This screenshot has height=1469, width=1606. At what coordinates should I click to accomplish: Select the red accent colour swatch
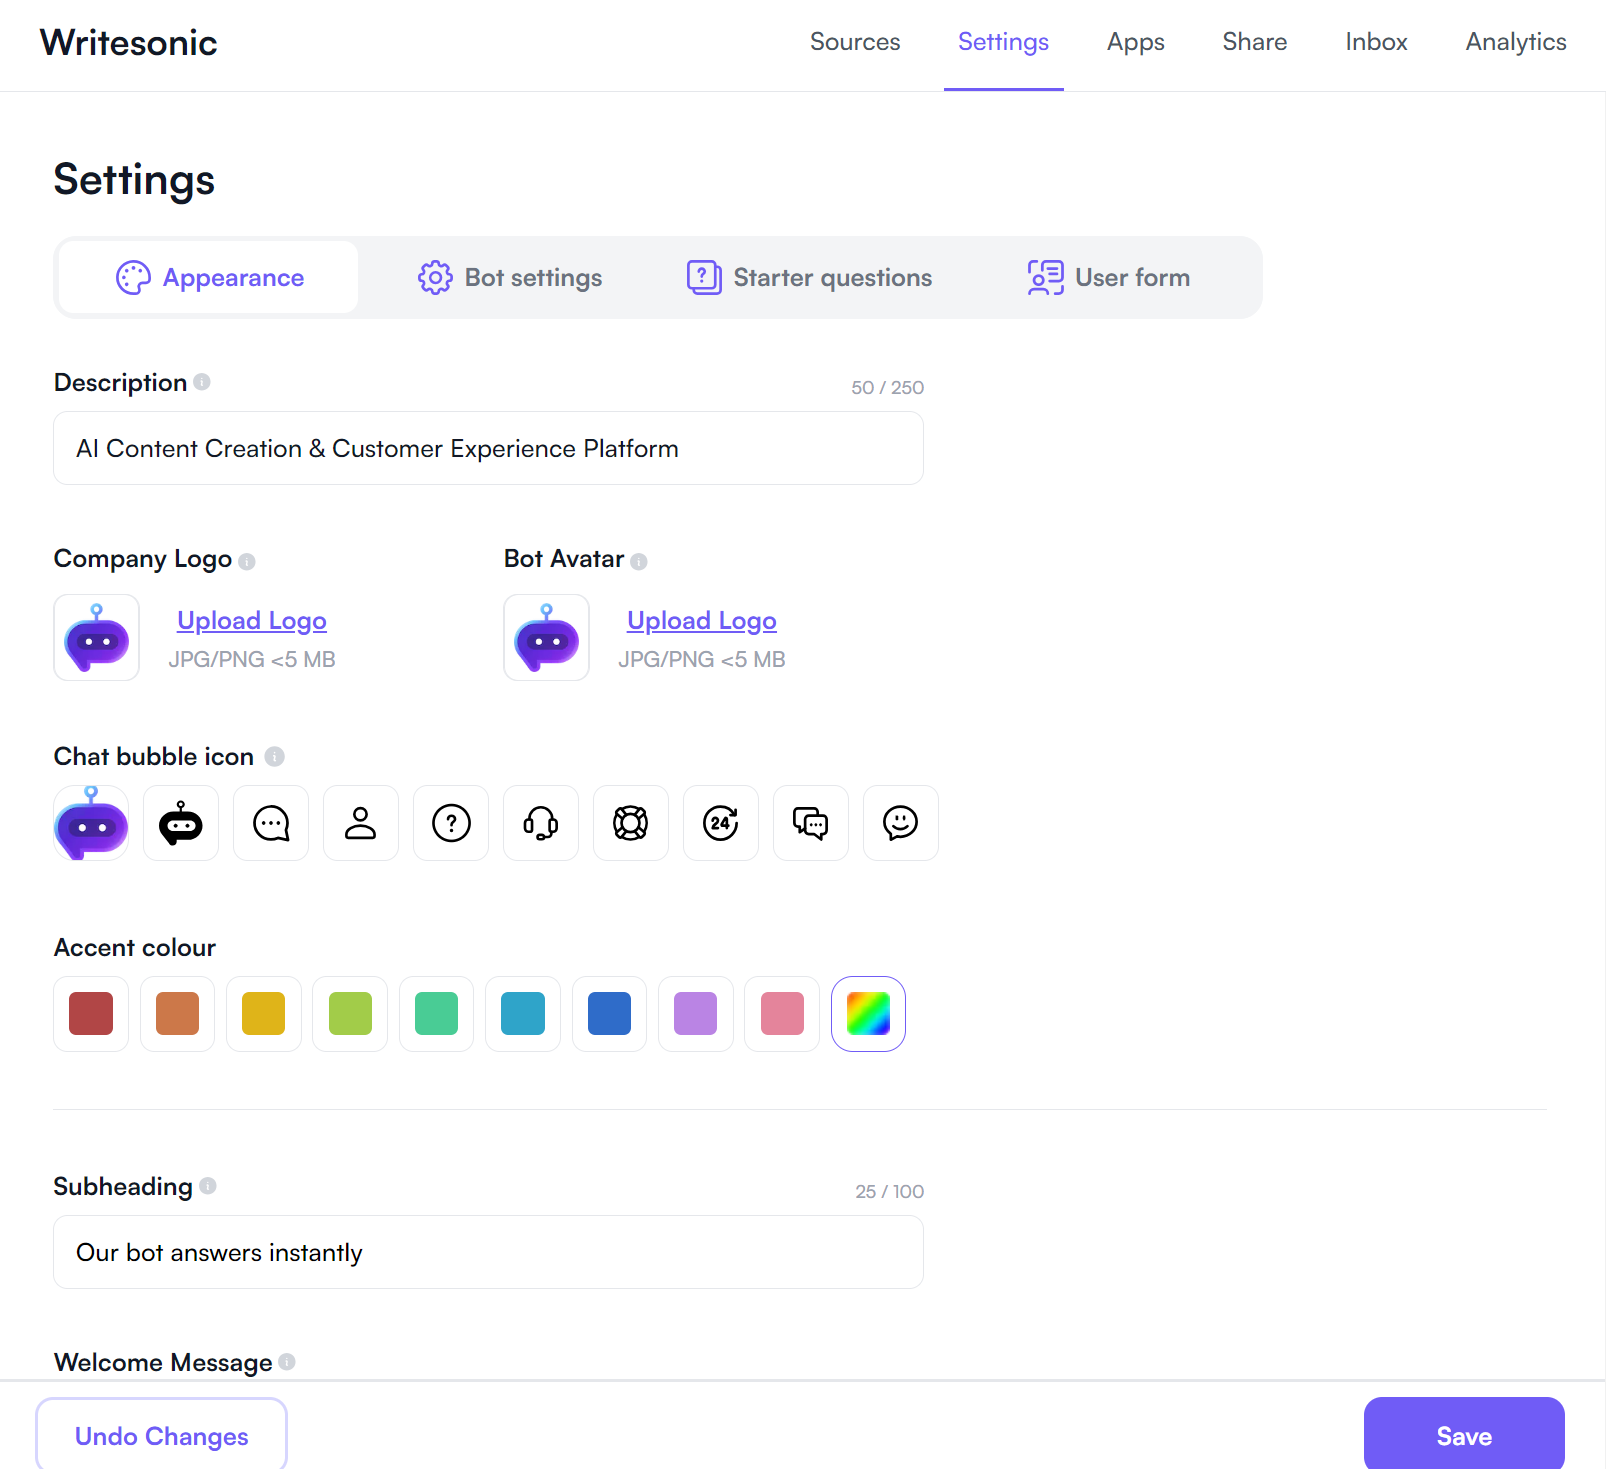[x=91, y=1014]
